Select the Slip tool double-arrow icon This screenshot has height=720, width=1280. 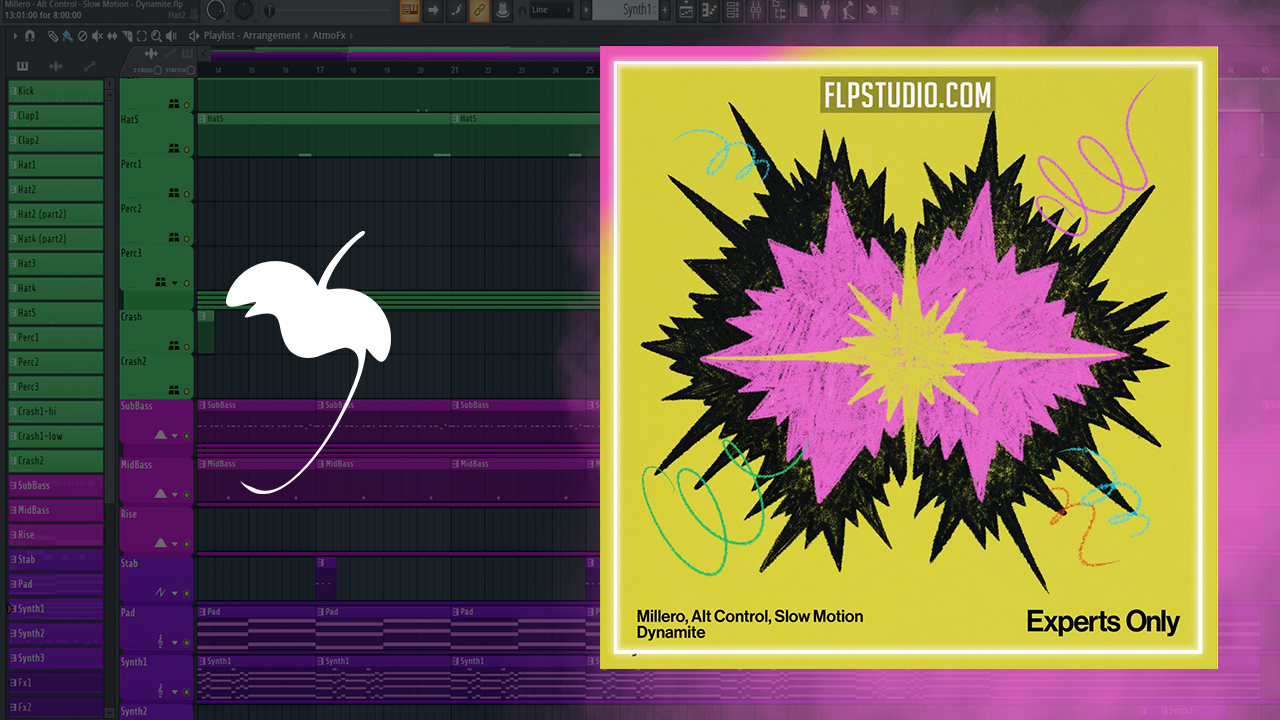111,36
